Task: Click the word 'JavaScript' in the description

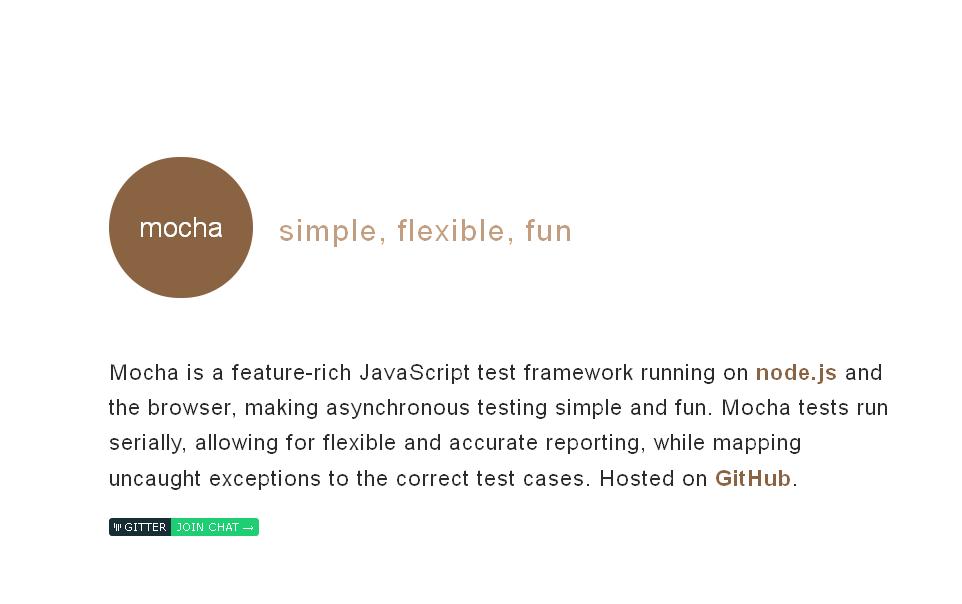Action: coord(414,373)
